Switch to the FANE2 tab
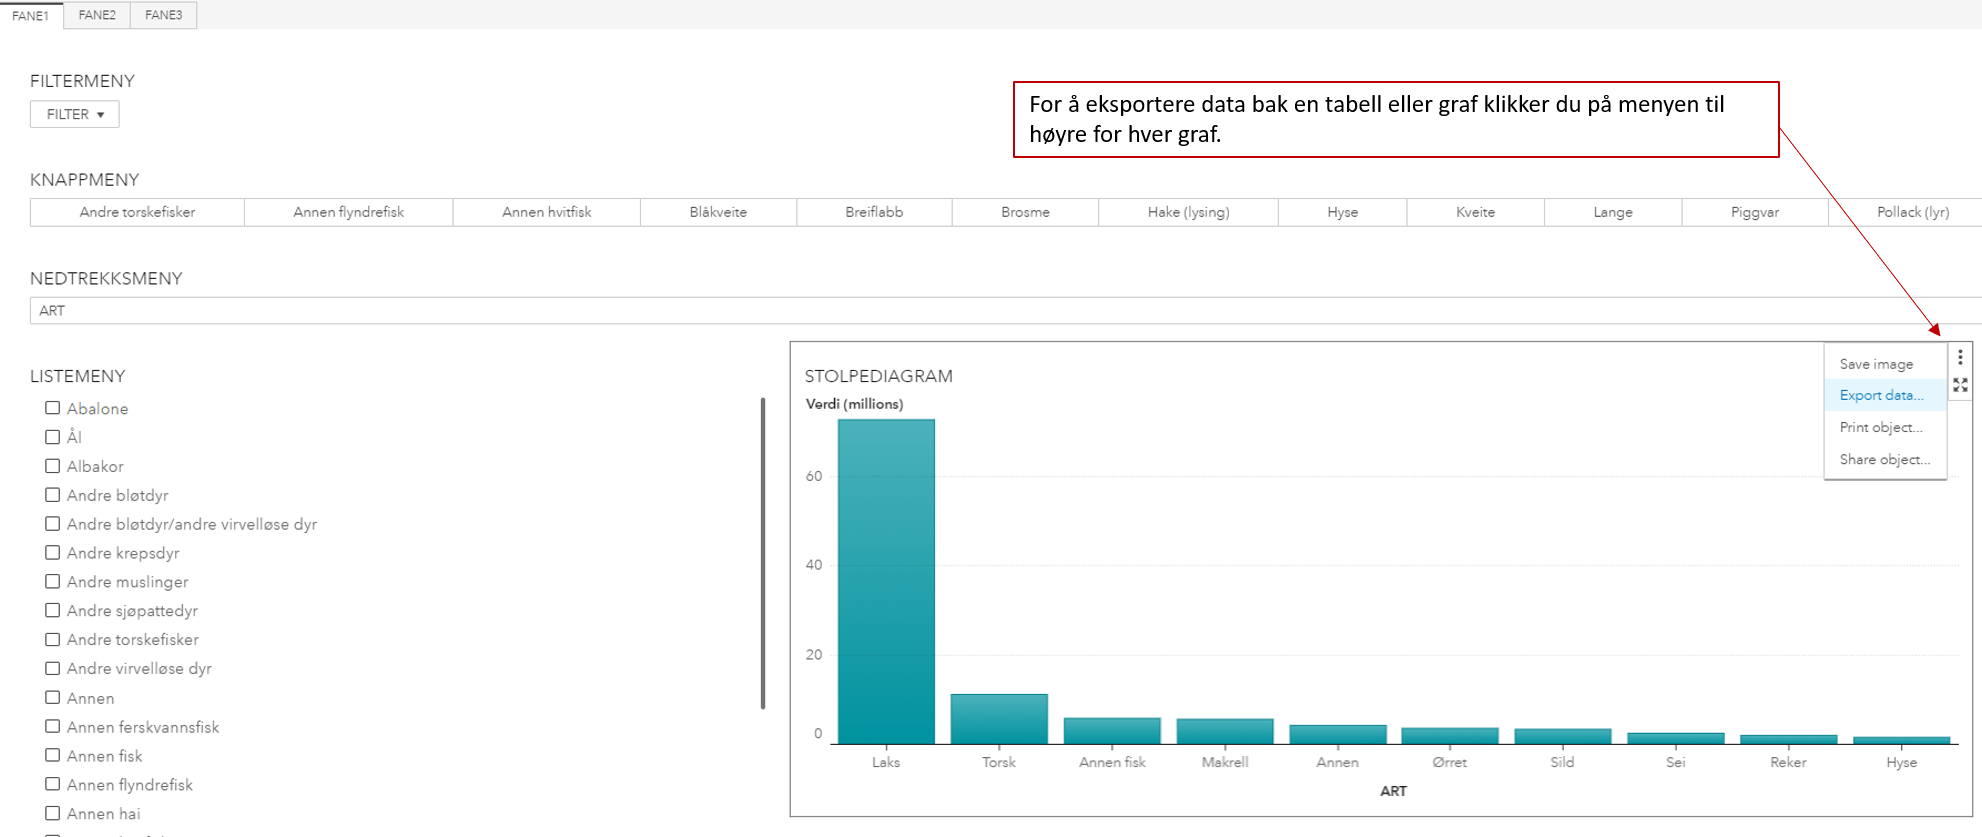The width and height of the screenshot is (1982, 837). point(97,15)
